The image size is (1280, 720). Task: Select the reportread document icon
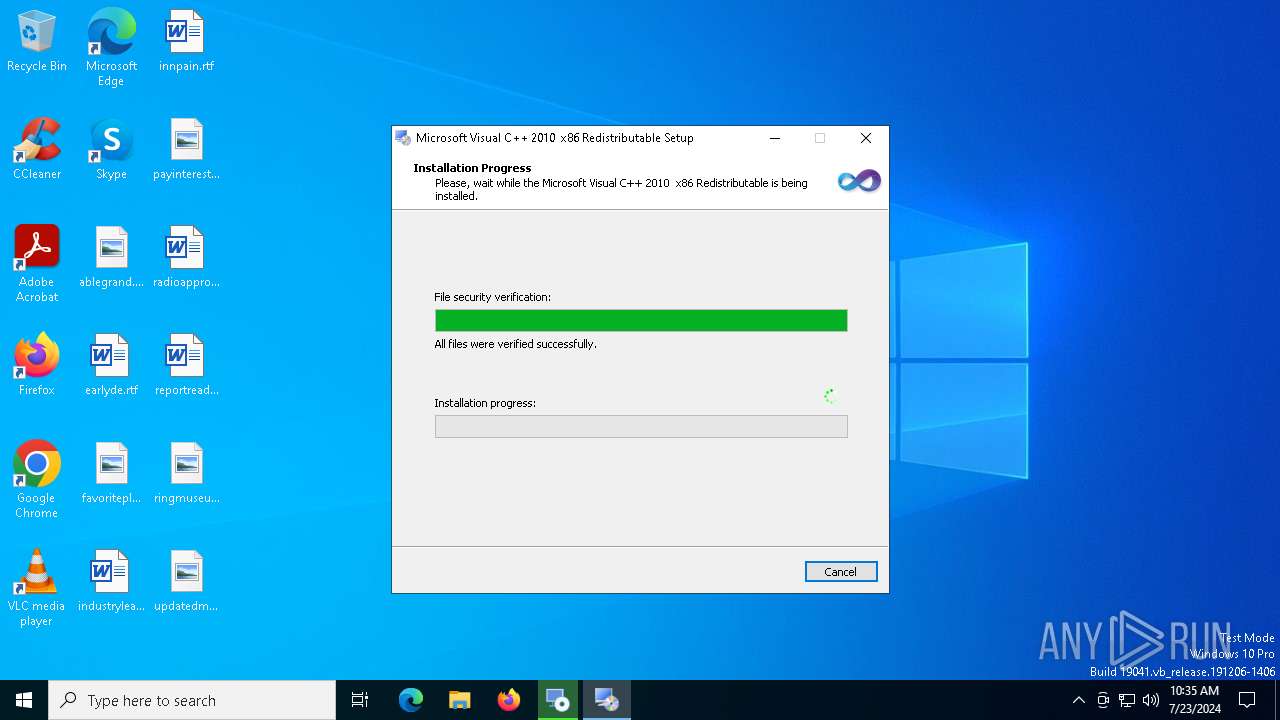pyautogui.click(x=186, y=366)
